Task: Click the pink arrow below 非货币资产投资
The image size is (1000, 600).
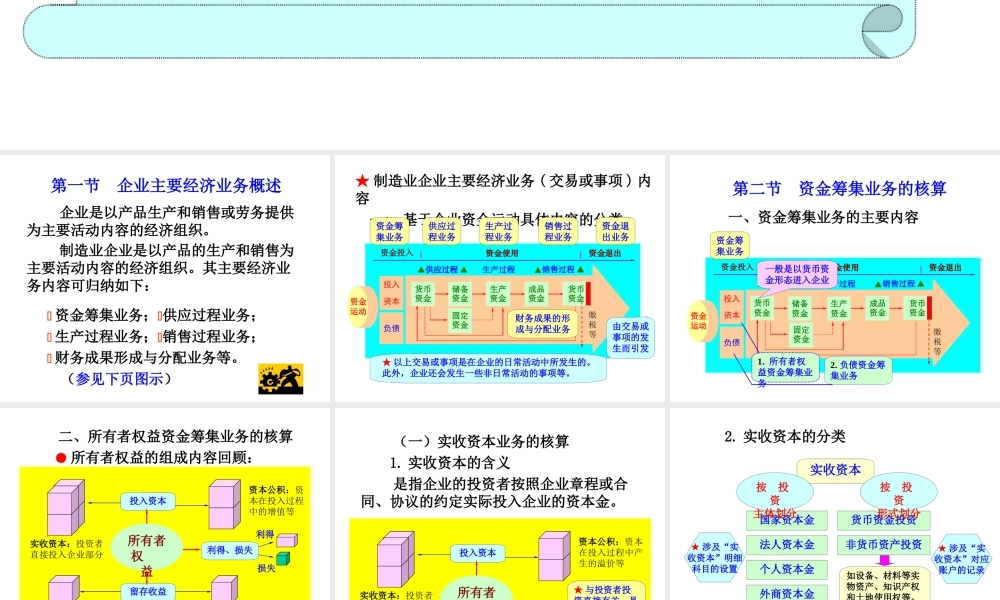Action: point(883,561)
